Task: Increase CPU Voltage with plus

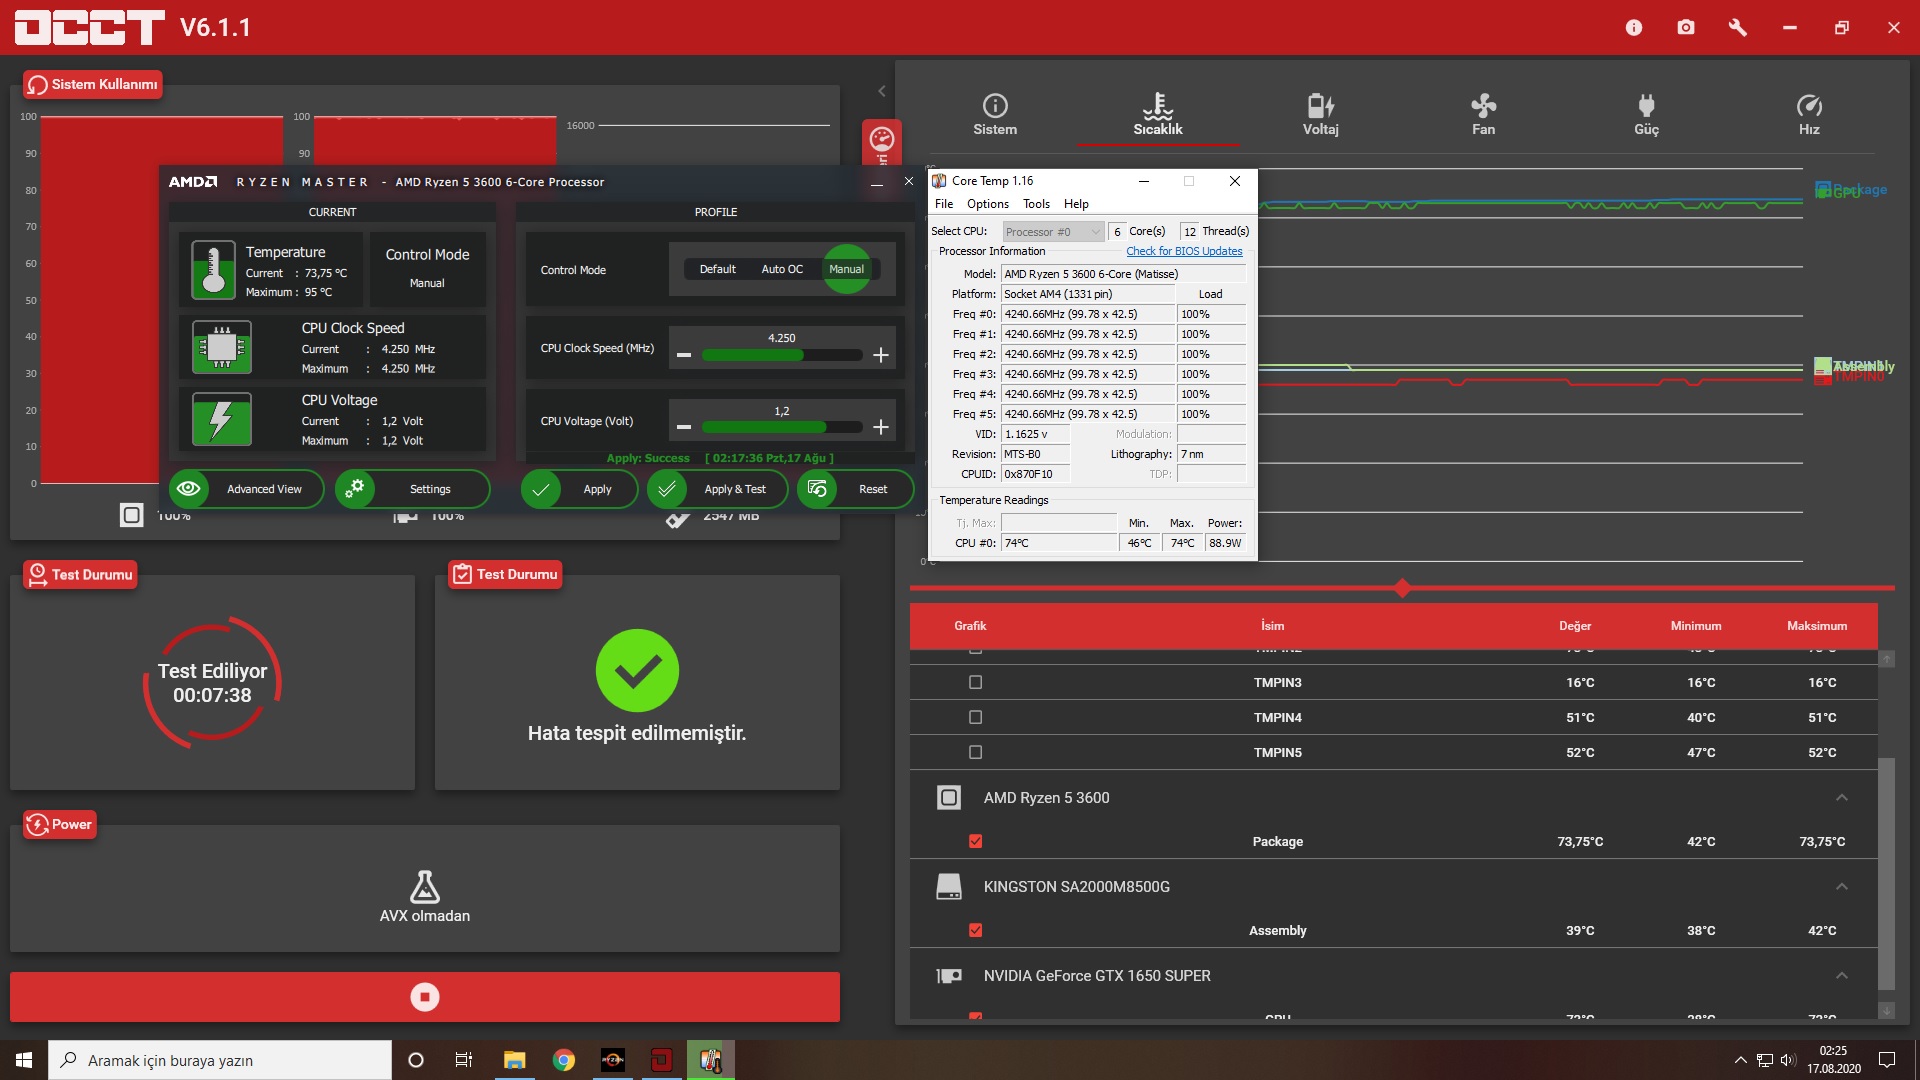Action: (x=880, y=427)
